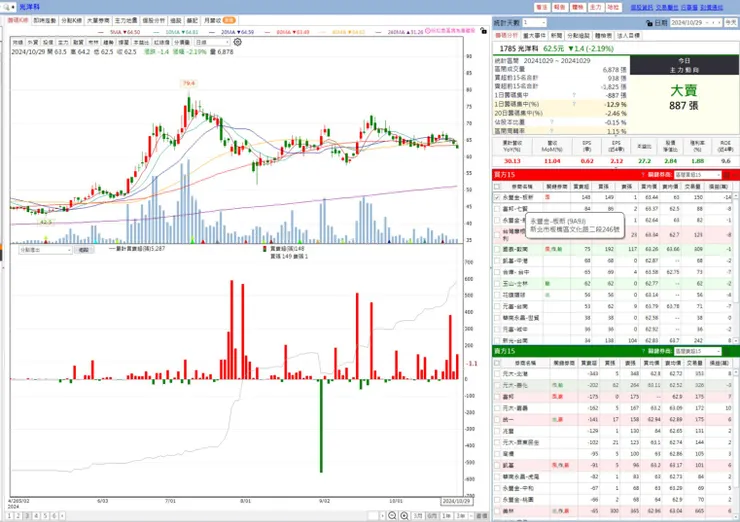The height and width of the screenshot is (522, 740).
Task: Click the zoom out magnifier below the chart
Action: pyautogui.click(x=392, y=516)
